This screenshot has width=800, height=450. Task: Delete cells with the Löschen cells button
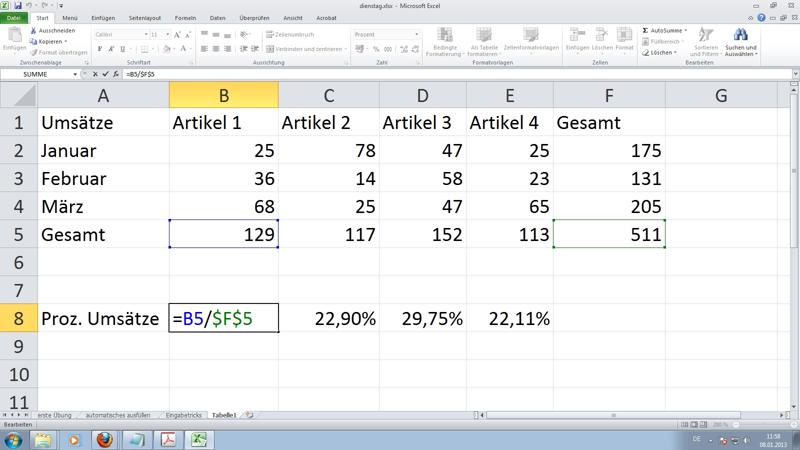pos(602,39)
